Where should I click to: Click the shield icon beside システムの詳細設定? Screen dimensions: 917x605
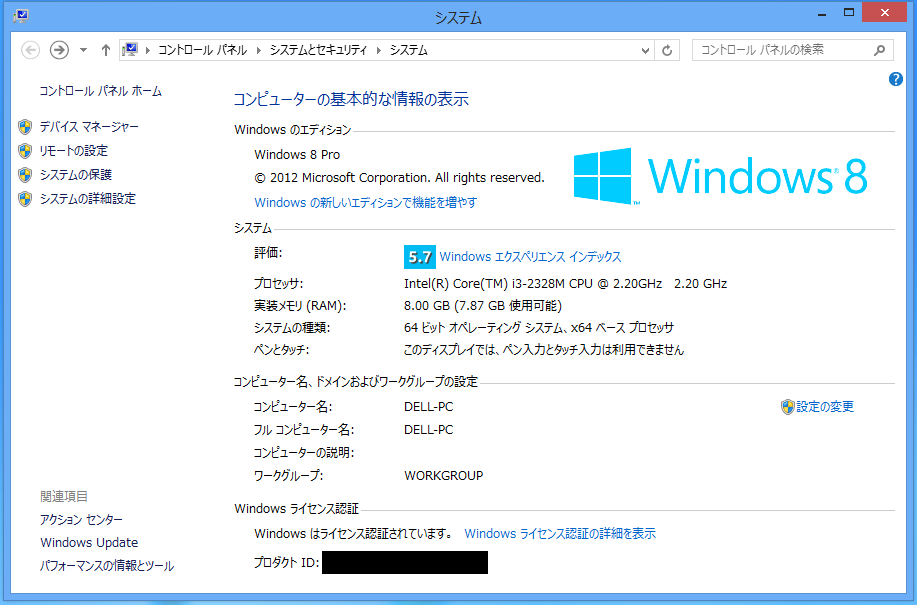pos(25,199)
